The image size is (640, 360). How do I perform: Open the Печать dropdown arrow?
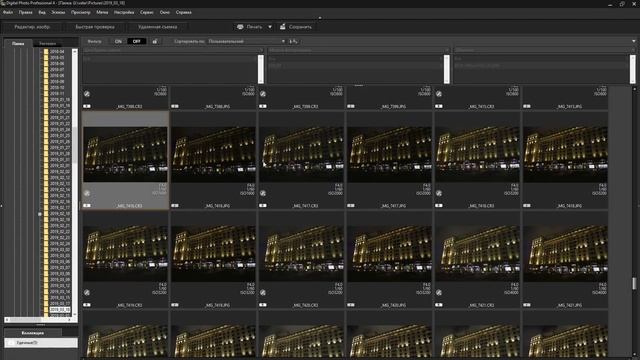pos(270,27)
